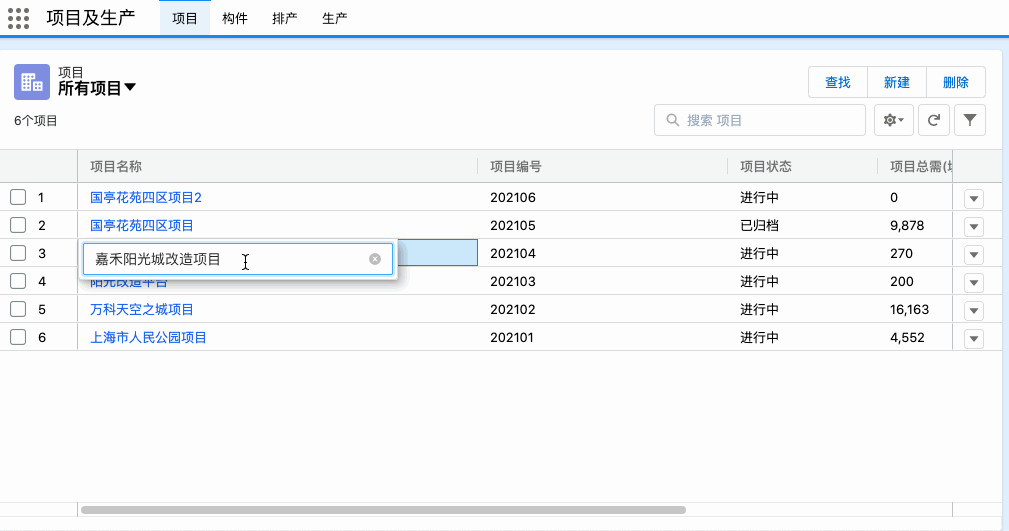Open row actions menu for project 202104
Screen dimensions: 1009x531
(x=974, y=254)
